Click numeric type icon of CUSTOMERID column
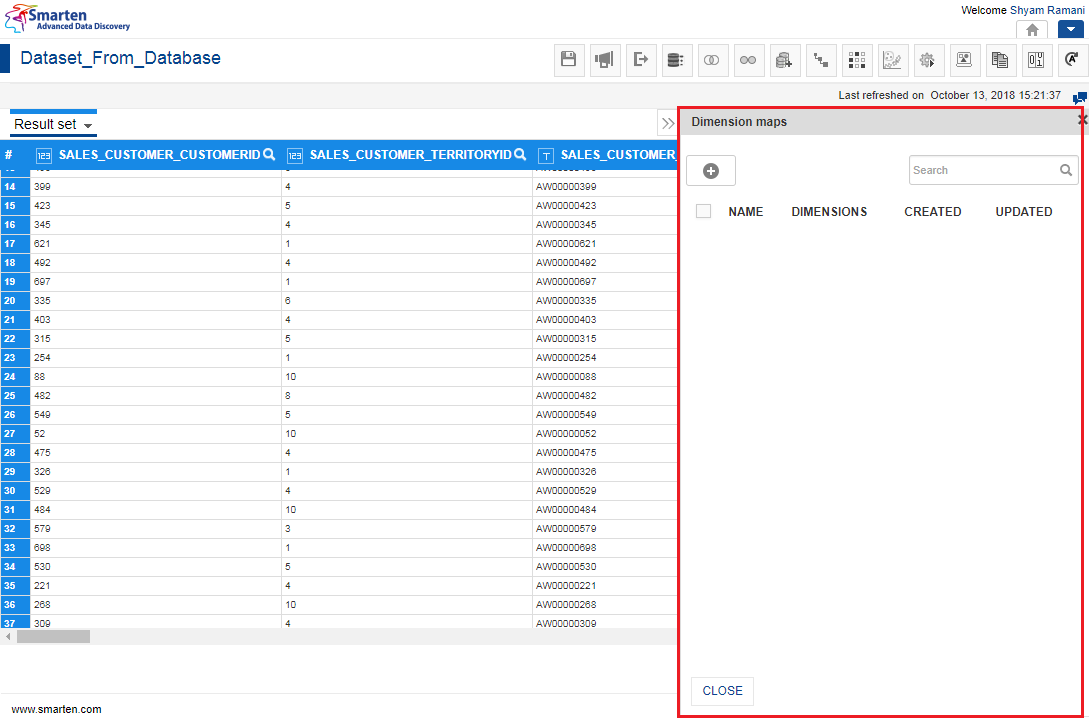The image size is (1089, 720). pos(44,156)
